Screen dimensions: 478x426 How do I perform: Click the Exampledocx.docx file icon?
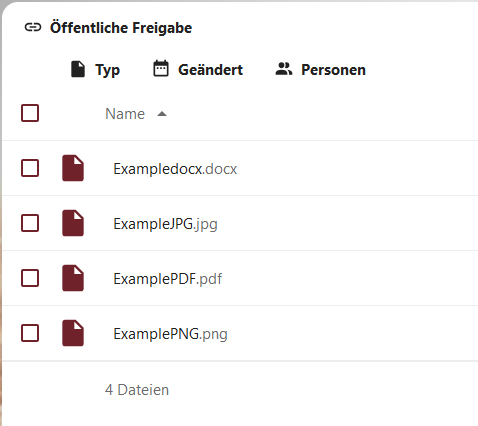pos(73,168)
